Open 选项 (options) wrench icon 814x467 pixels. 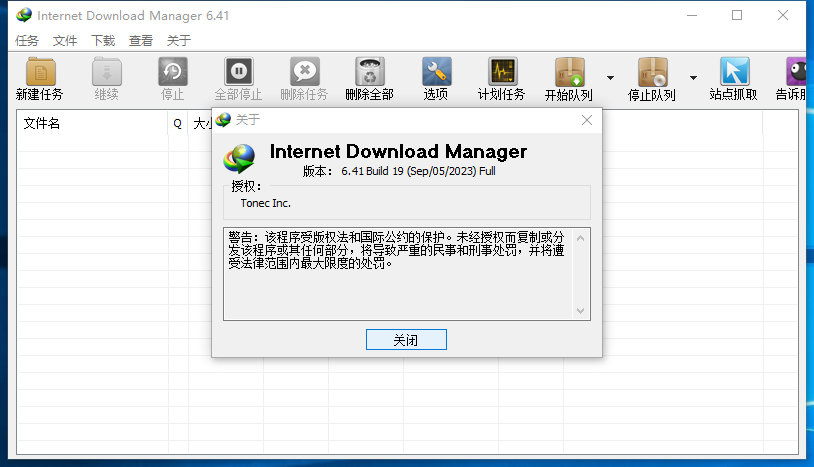click(436, 72)
